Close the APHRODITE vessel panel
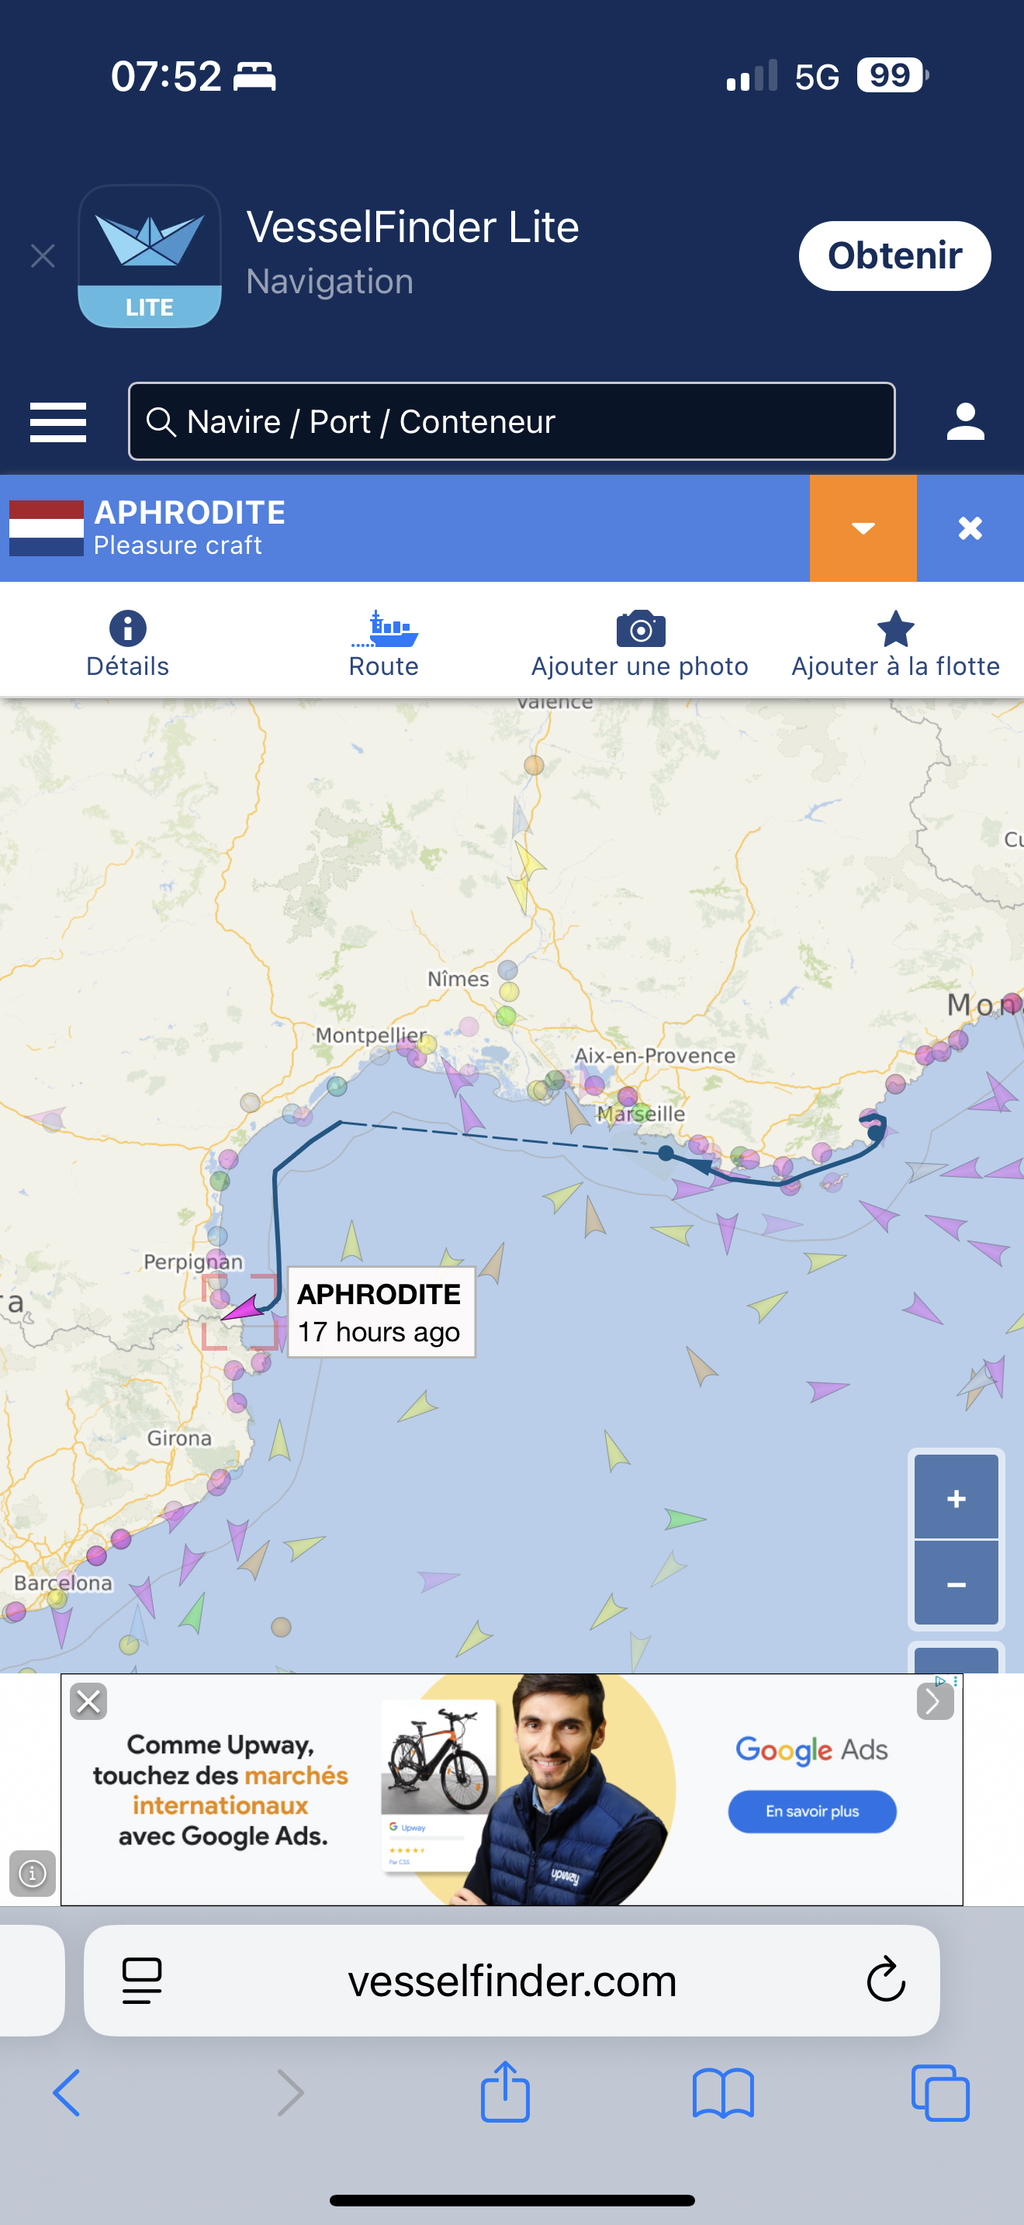1024x2225 pixels. [970, 528]
